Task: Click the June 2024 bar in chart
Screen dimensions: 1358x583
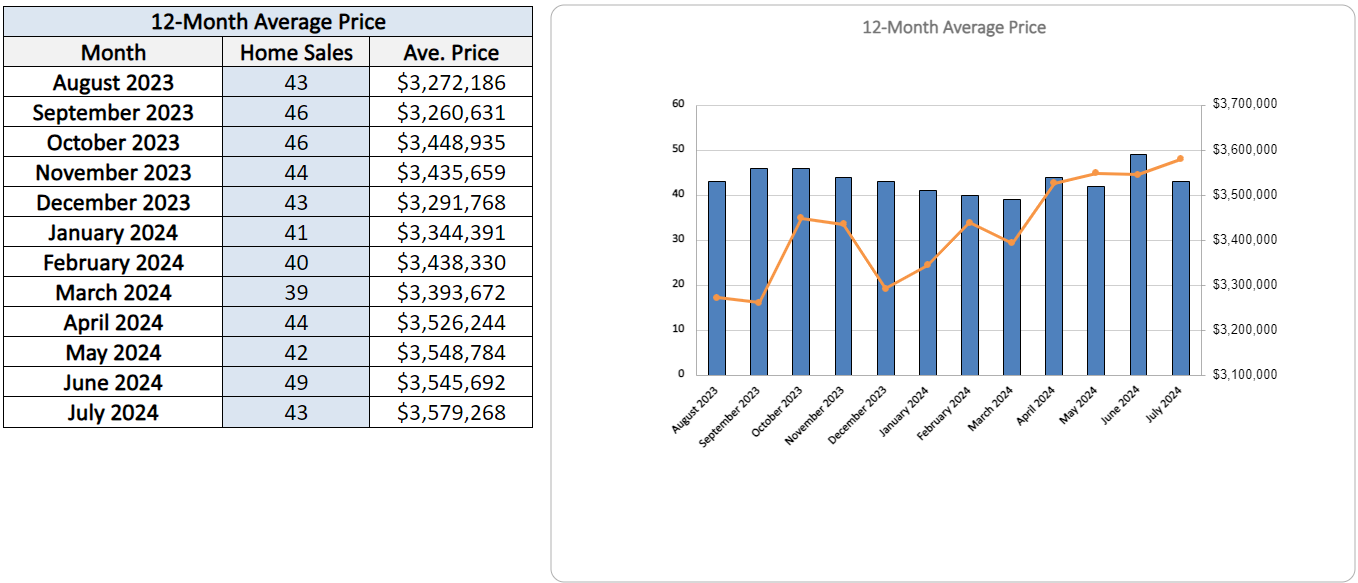Action: tap(1138, 264)
